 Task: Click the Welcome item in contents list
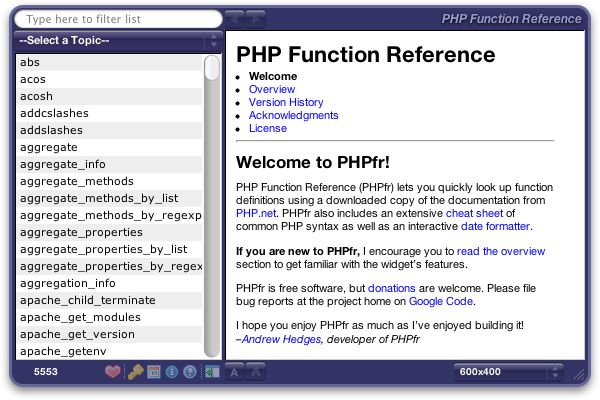[273, 76]
